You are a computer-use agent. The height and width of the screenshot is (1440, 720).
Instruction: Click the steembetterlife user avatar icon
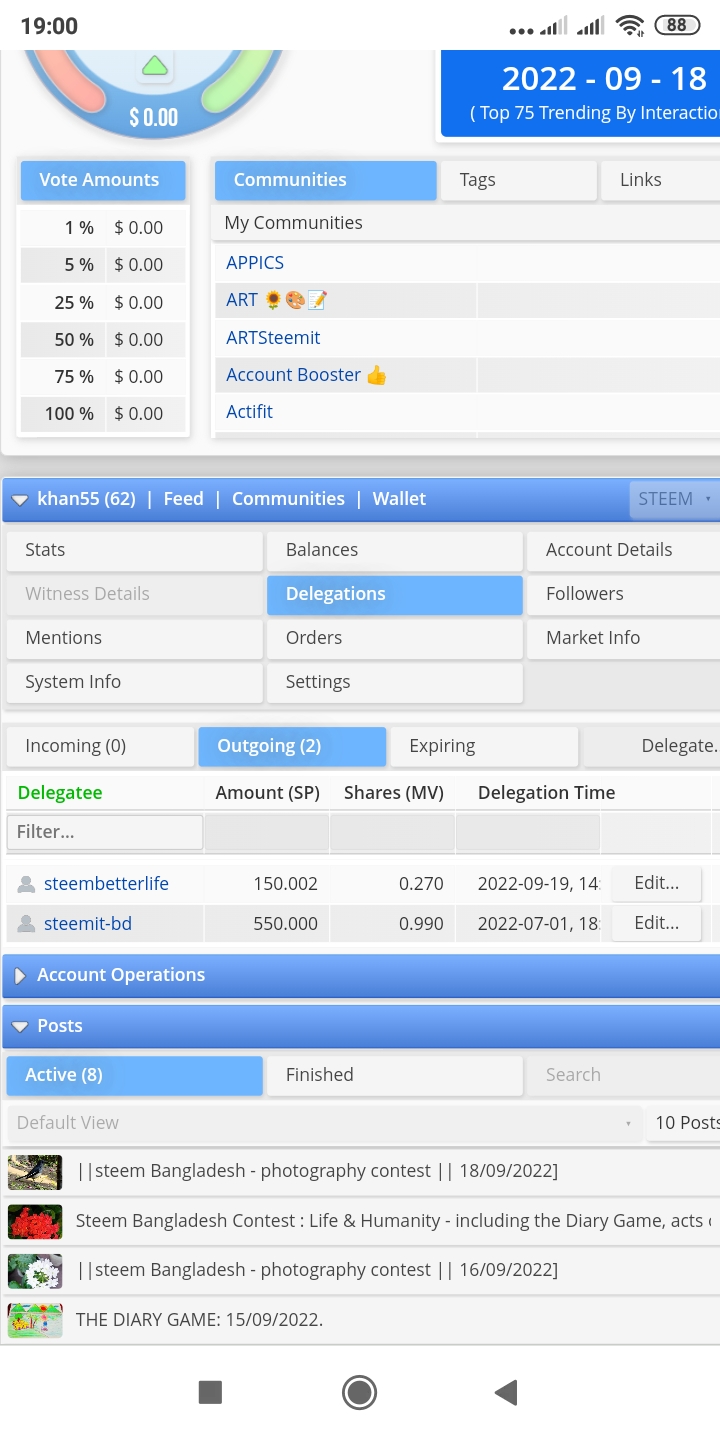click(27, 884)
